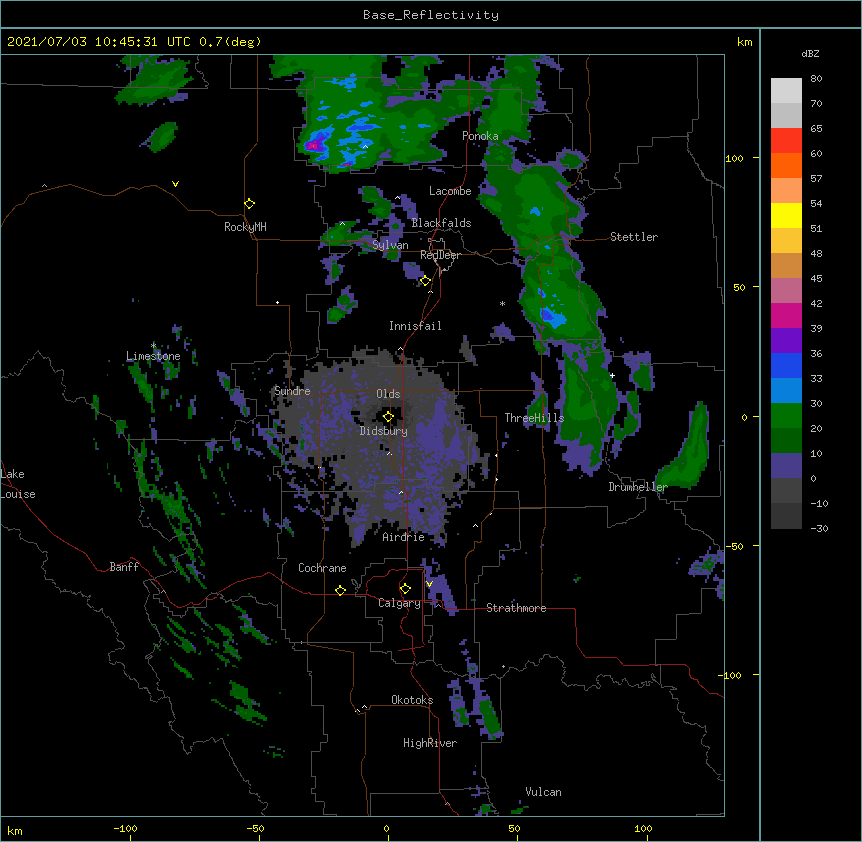
Task: Pick the yellow 51-54 dBZ legend swatch
Action: click(786, 215)
